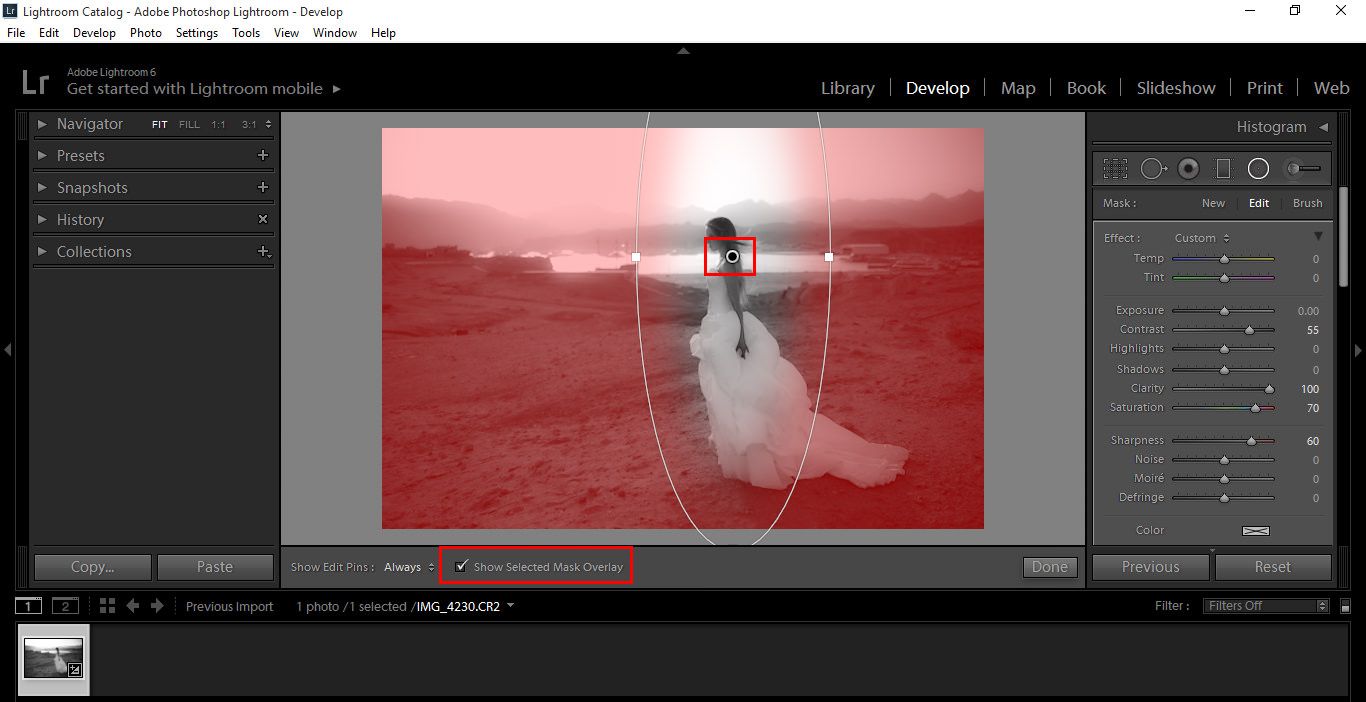Click the radial filter right handle
The height and width of the screenshot is (702, 1366).
tap(829, 257)
